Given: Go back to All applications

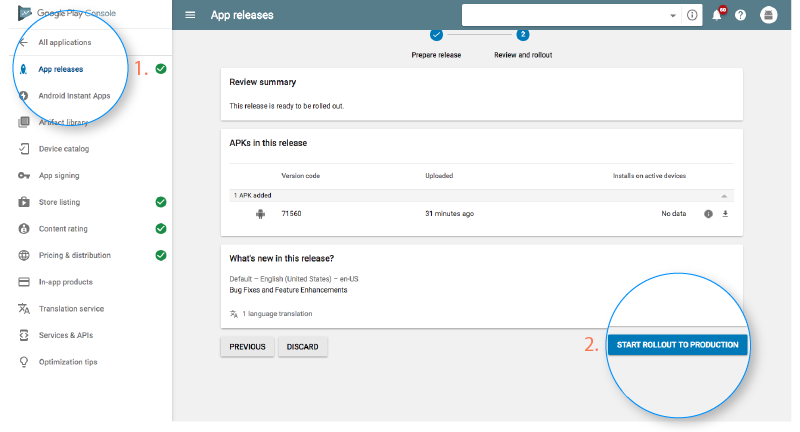Looking at the screenshot, I should [64, 42].
